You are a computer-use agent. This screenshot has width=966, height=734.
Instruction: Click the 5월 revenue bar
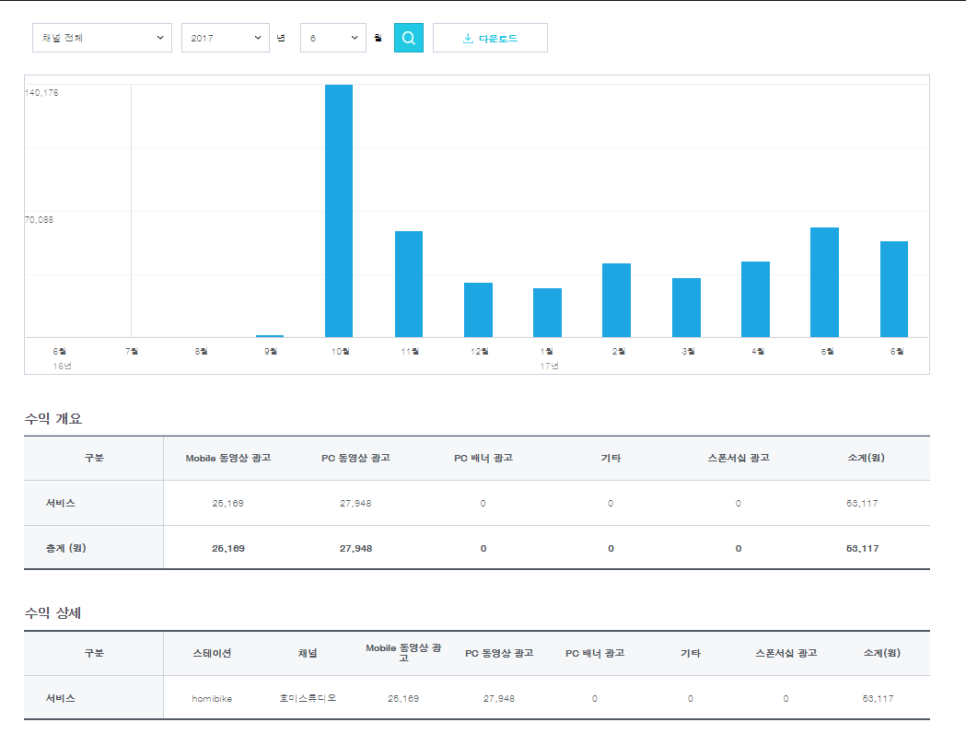(824, 282)
